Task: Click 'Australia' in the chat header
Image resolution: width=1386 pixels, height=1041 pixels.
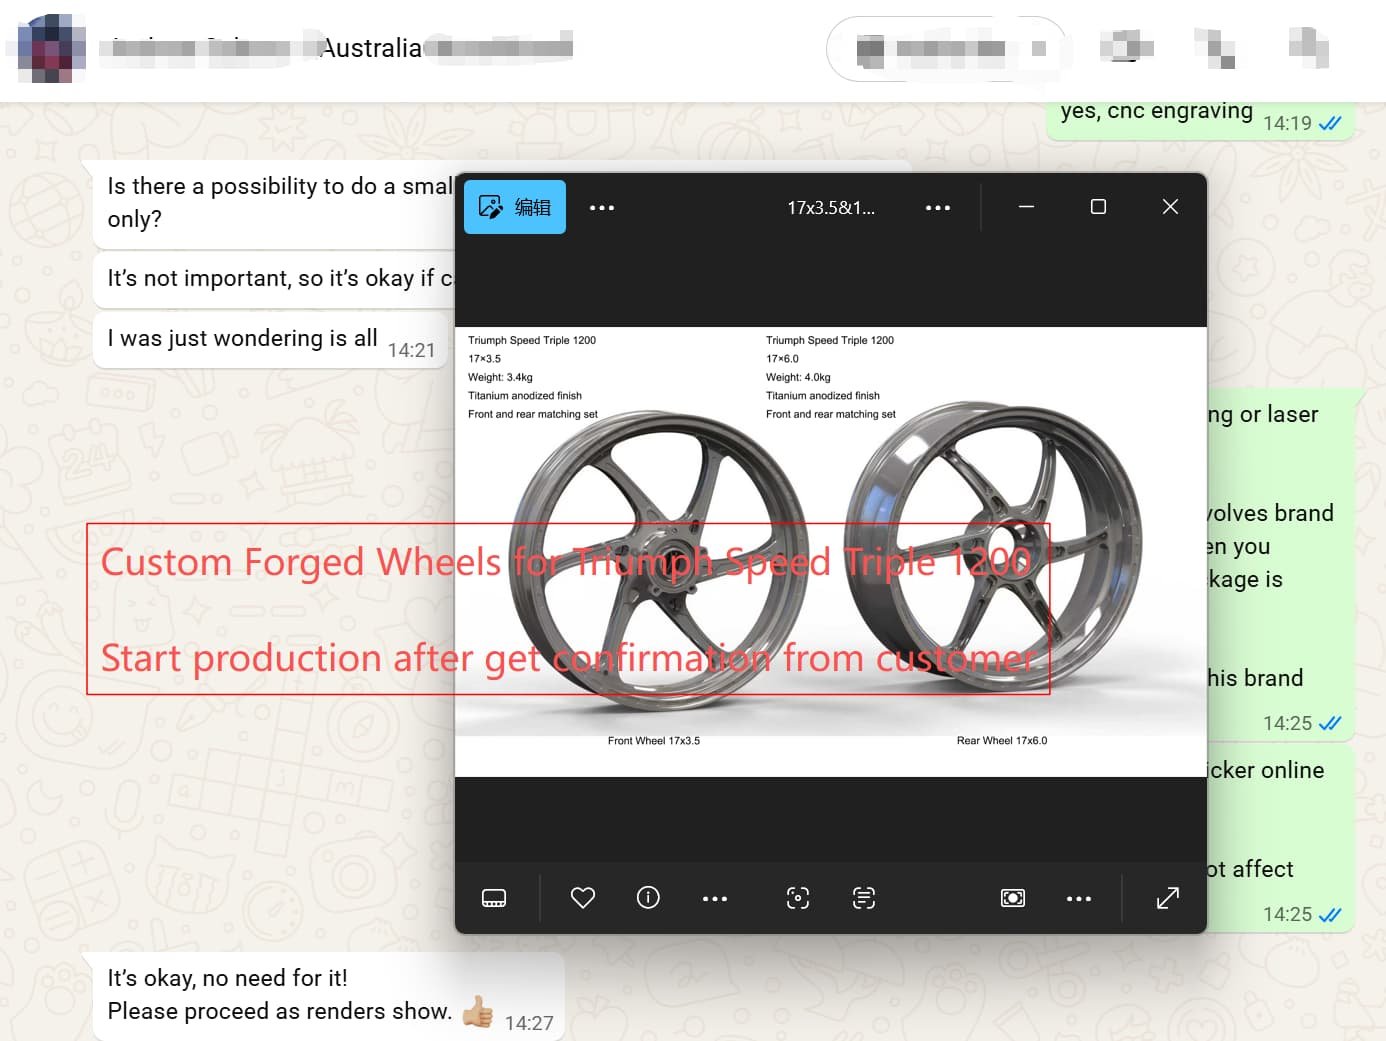Action: [371, 48]
